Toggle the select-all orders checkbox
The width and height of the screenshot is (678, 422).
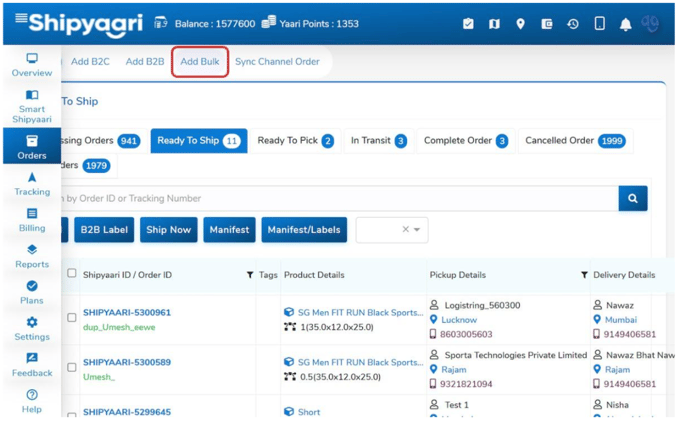[x=72, y=273]
